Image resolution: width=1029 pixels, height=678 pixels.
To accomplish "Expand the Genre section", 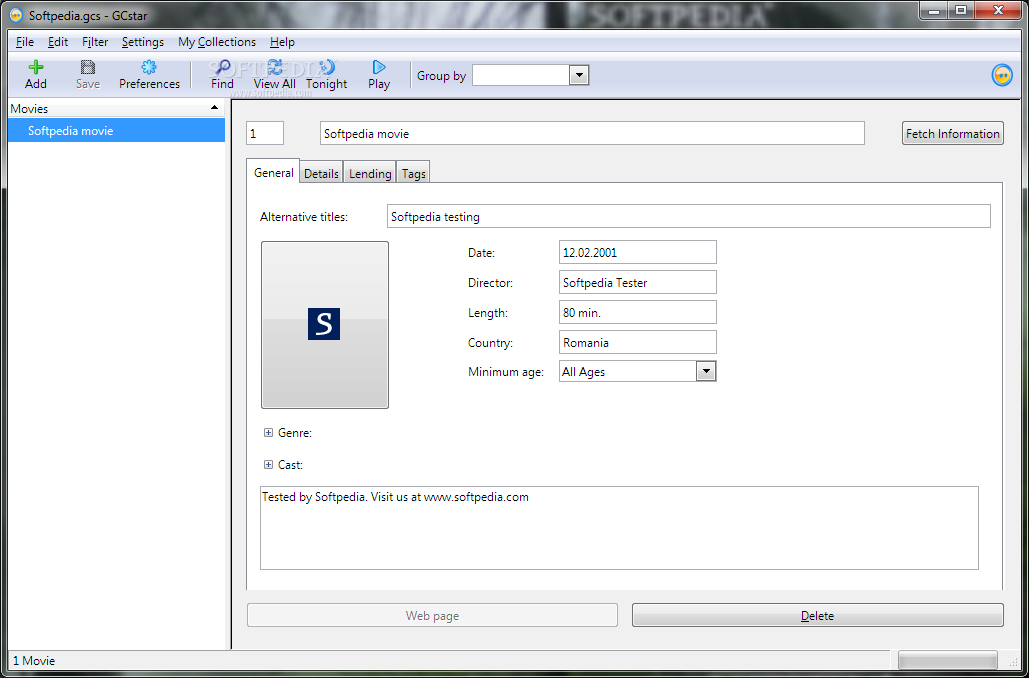I will pyautogui.click(x=268, y=433).
